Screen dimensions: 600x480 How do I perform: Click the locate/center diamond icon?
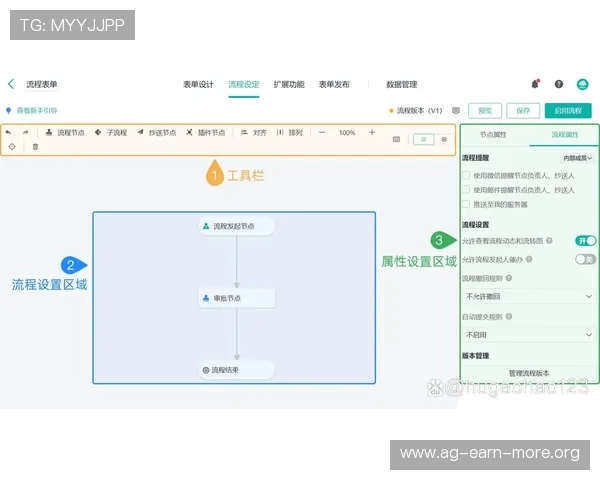(12, 147)
